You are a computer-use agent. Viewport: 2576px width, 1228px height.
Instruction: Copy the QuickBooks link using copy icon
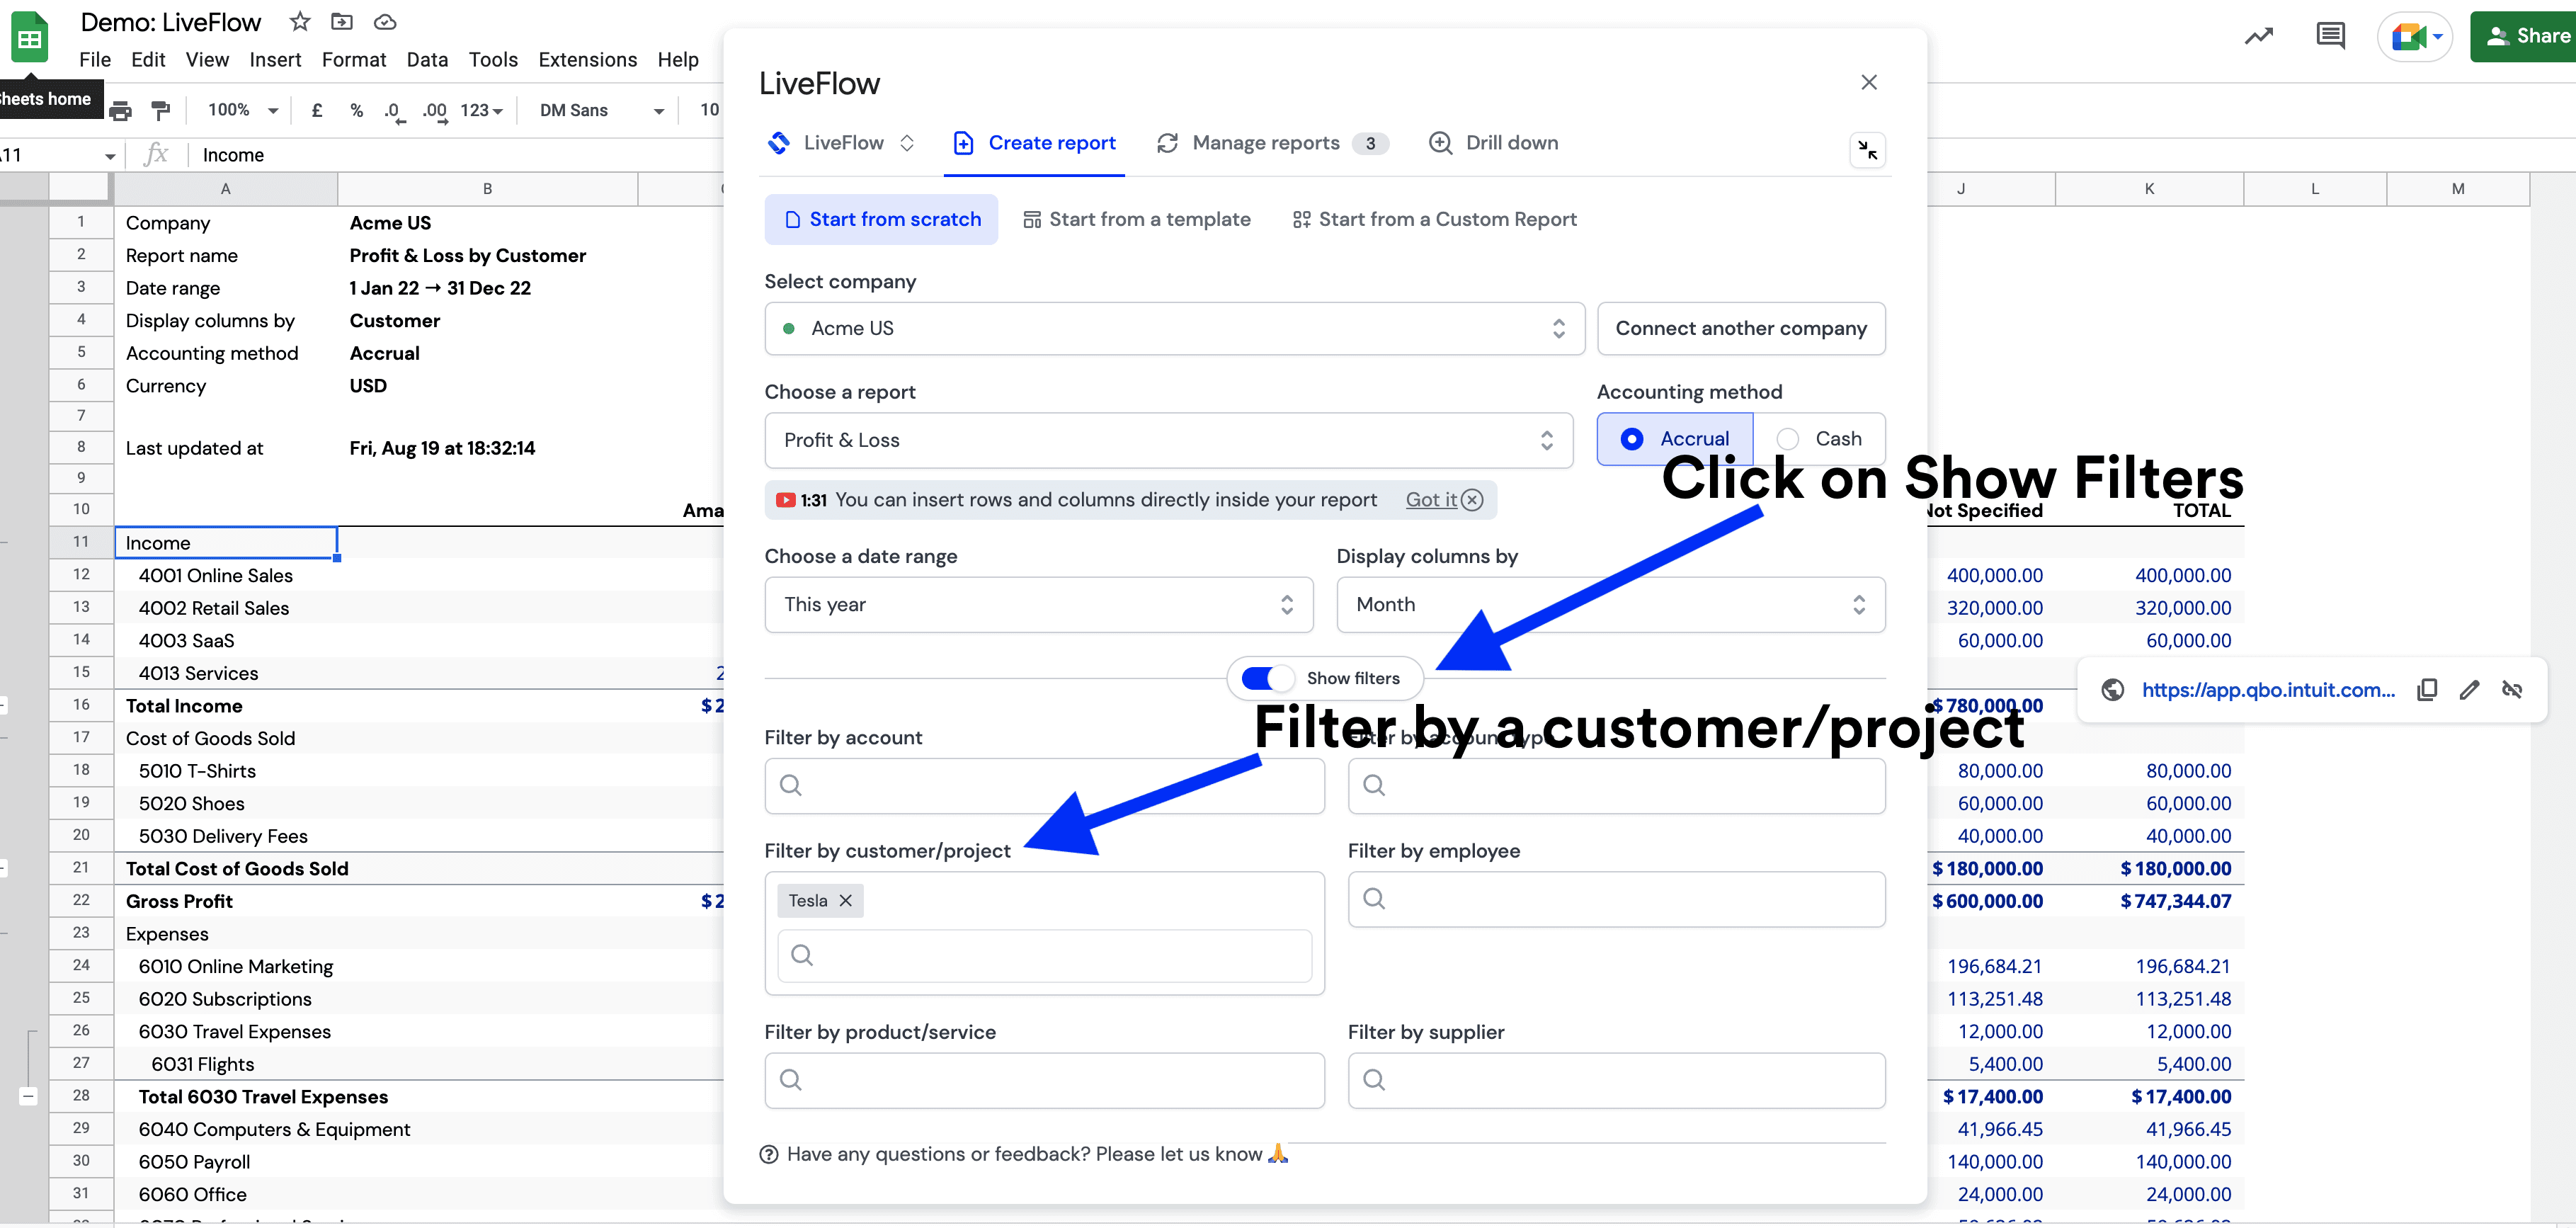pyautogui.click(x=2427, y=690)
